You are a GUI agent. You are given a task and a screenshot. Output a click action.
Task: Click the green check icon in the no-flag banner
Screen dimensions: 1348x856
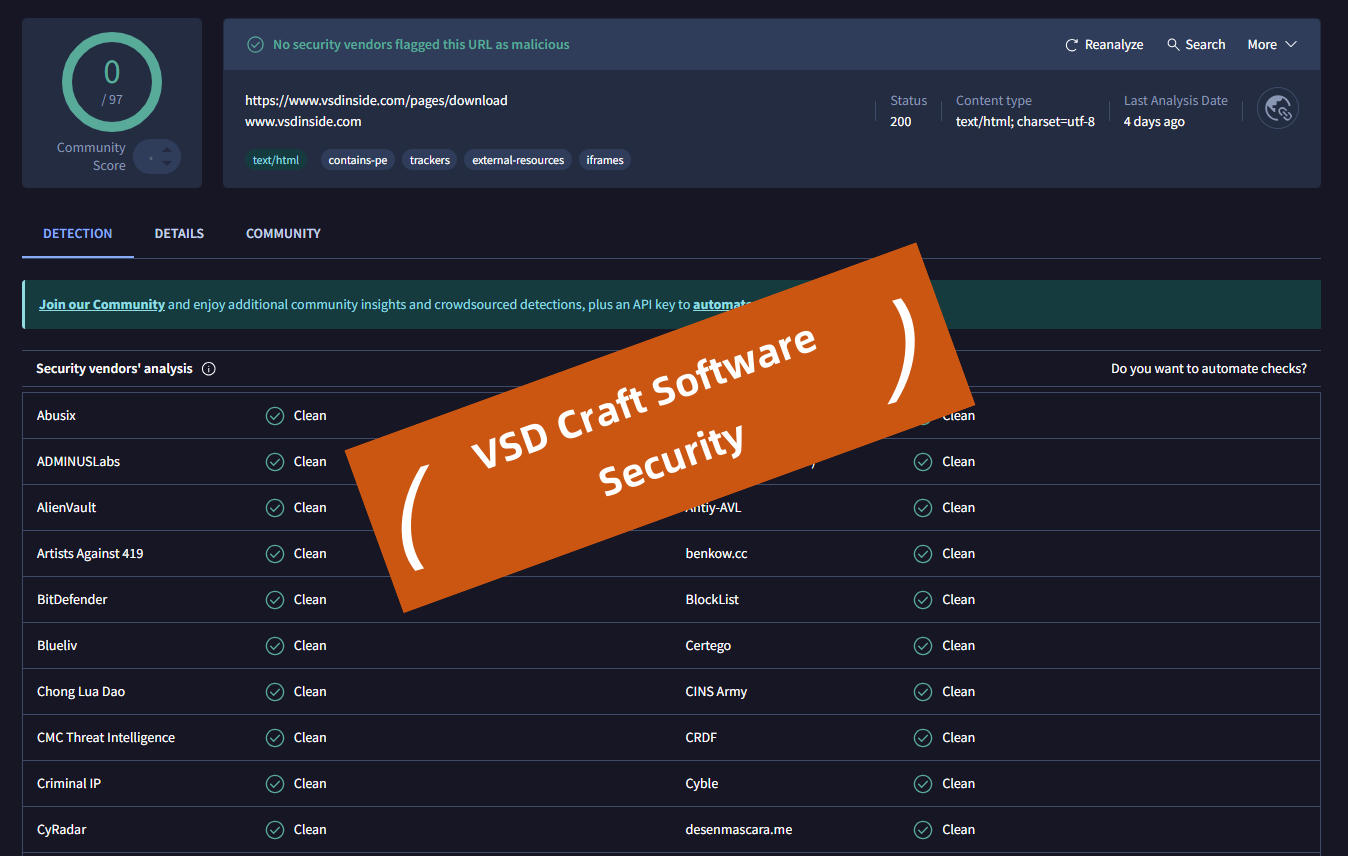256,45
